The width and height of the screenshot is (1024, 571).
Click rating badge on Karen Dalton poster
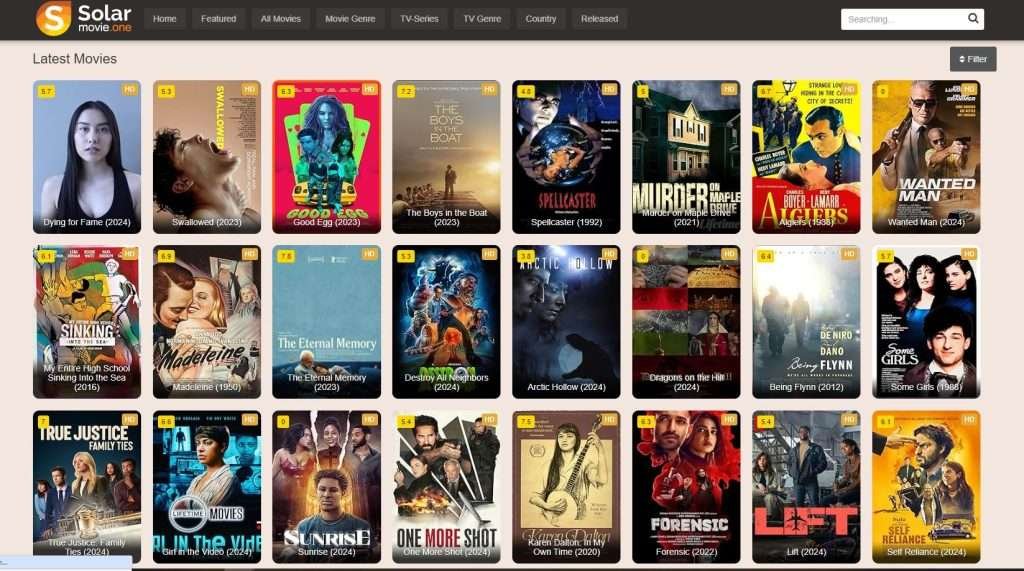[526, 421]
